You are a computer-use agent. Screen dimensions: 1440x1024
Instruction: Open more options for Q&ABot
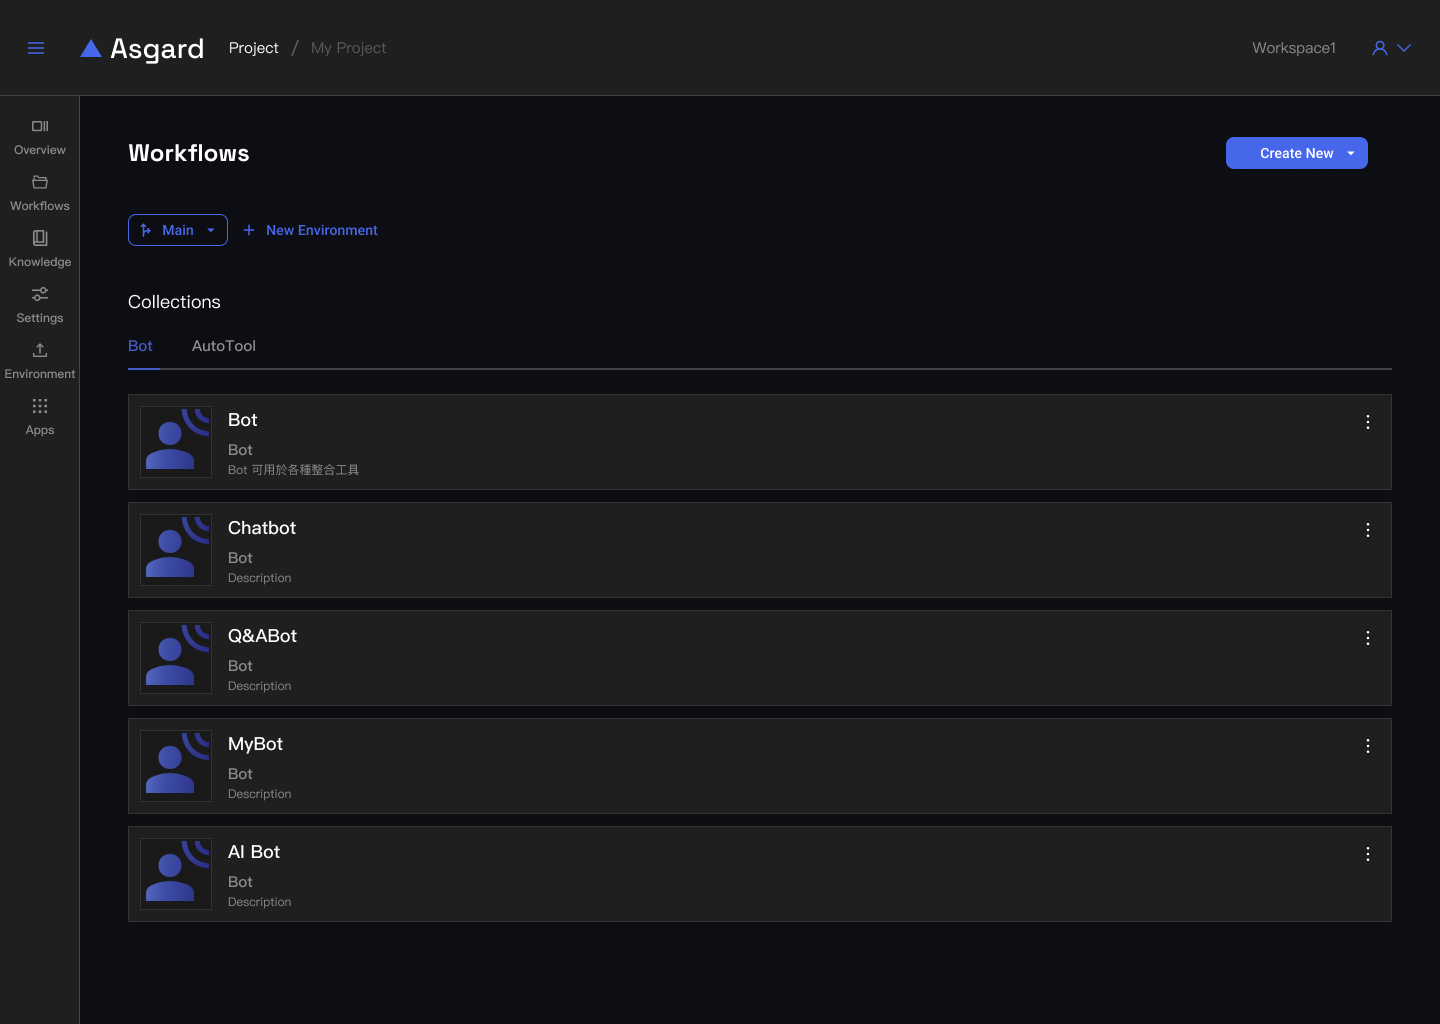click(1368, 638)
